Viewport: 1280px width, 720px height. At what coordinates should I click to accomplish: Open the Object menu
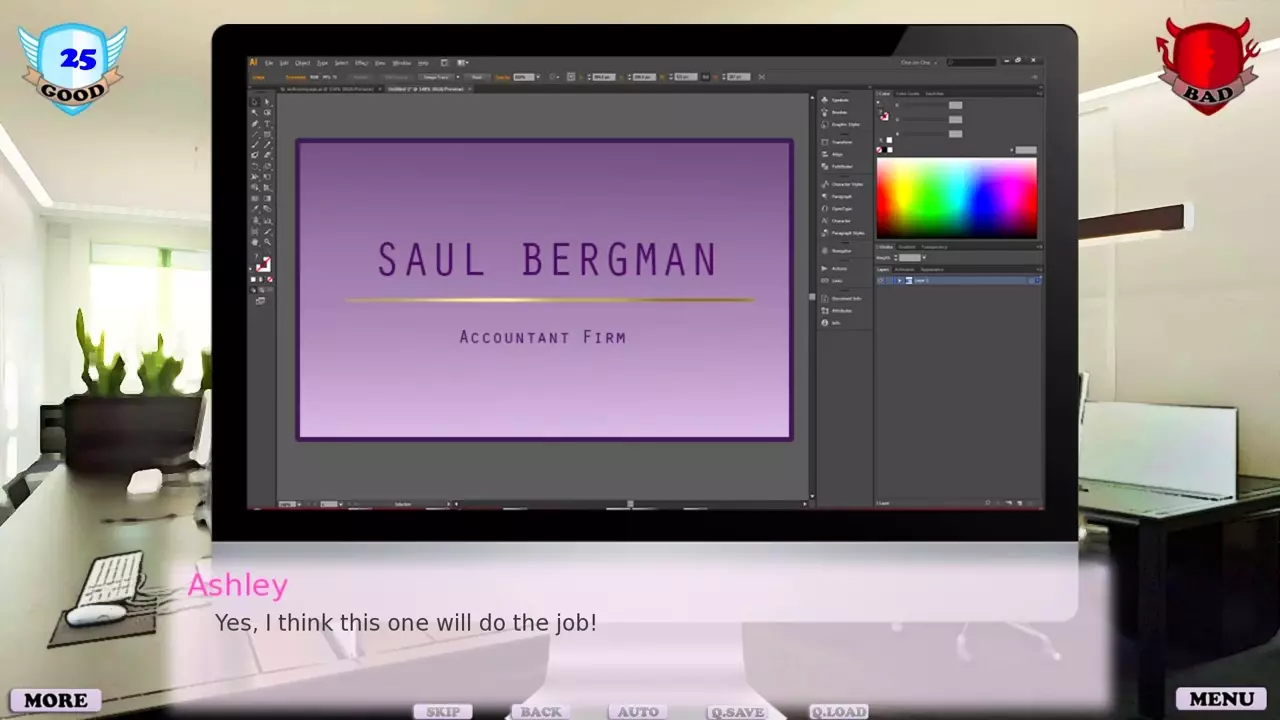click(303, 63)
